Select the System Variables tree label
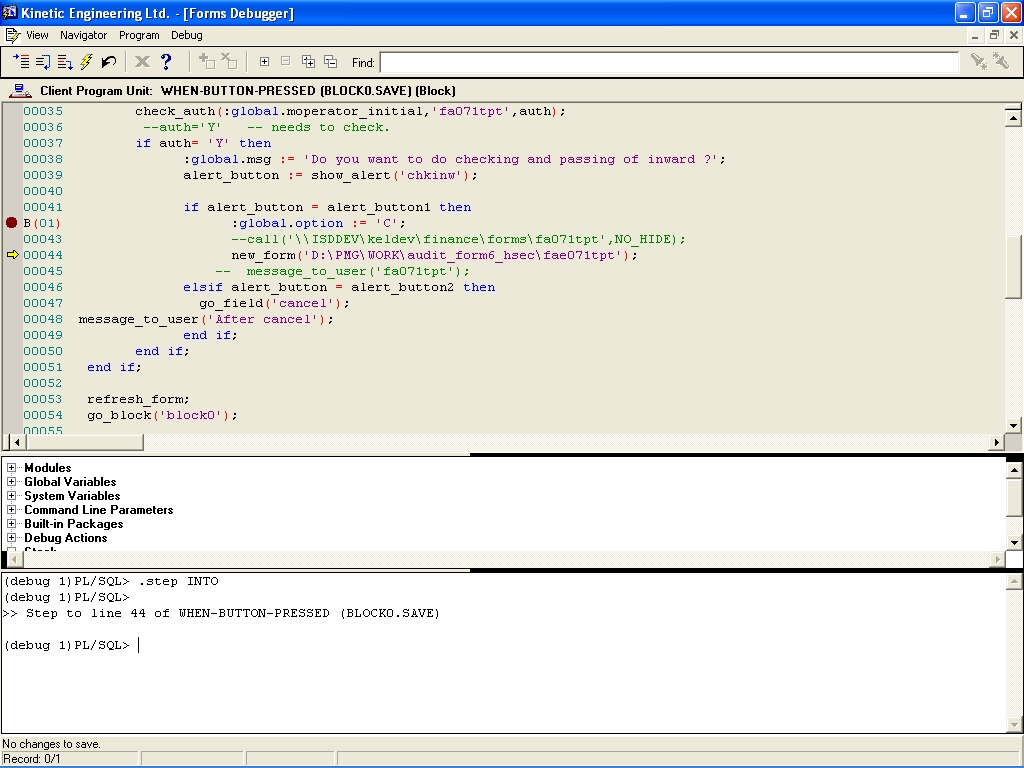 coord(72,496)
